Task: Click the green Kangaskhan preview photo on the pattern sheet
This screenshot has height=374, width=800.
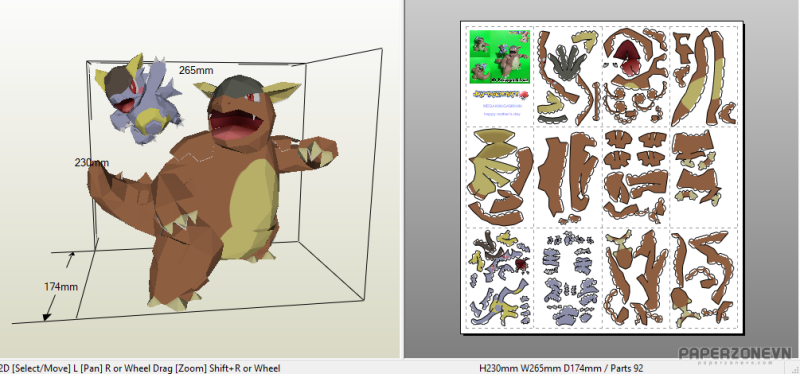Action: click(499, 57)
